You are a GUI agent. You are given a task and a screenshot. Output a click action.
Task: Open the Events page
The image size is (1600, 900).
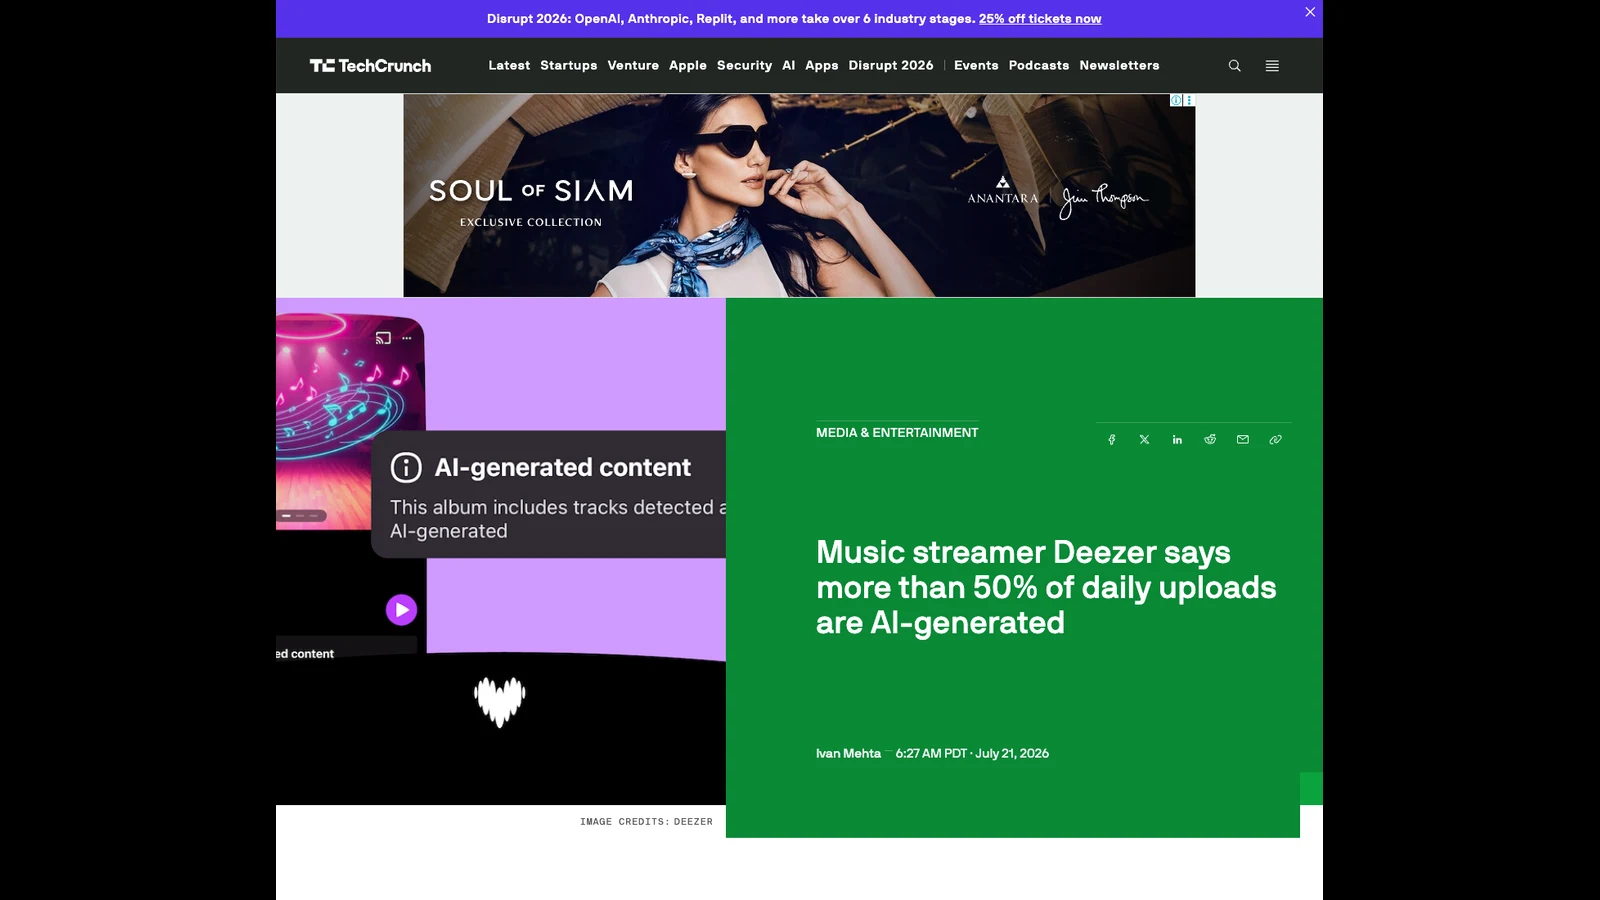pos(976,66)
